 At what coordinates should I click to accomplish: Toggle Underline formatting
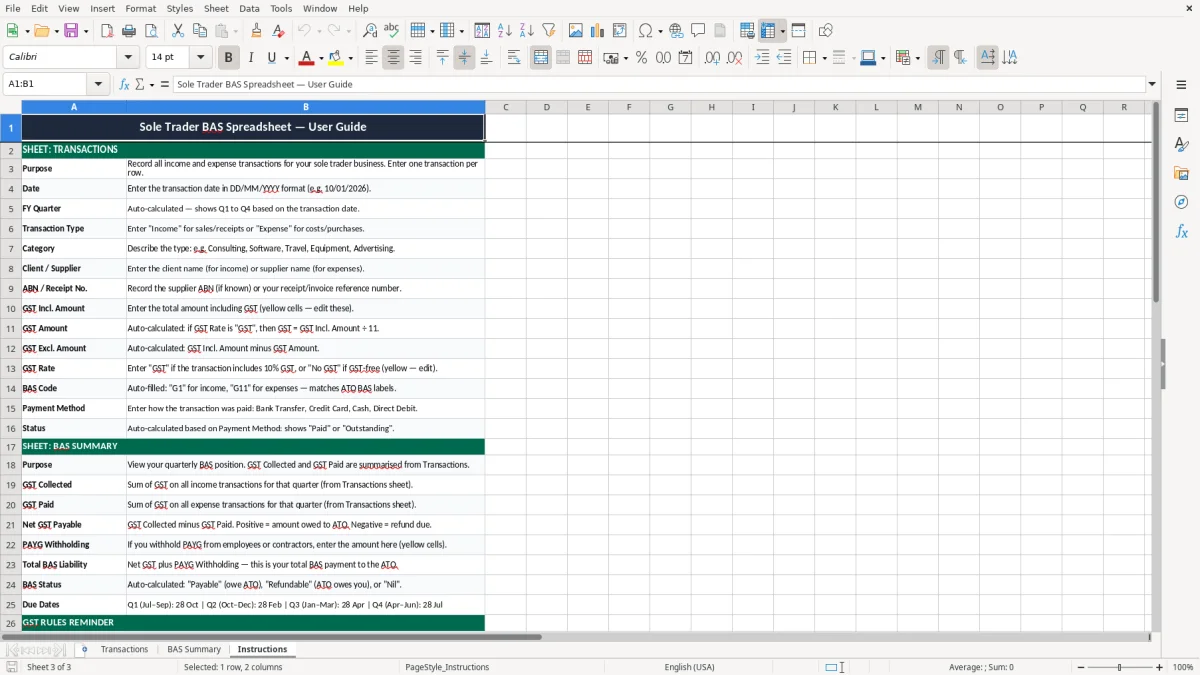[271, 58]
